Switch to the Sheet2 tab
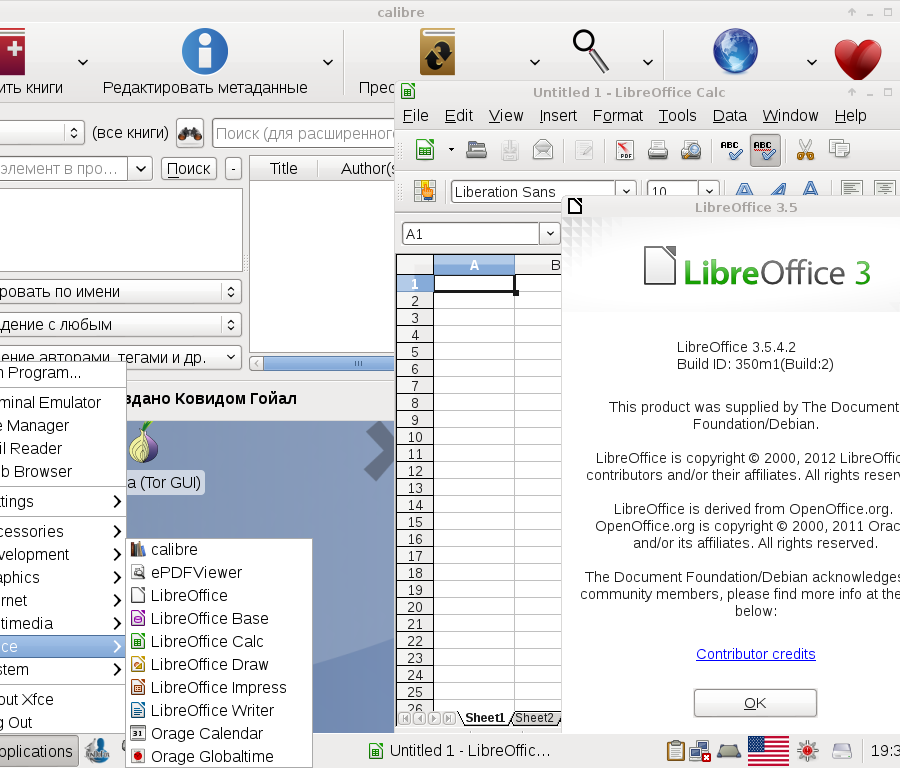Screen dimensions: 900x768 tap(534, 718)
